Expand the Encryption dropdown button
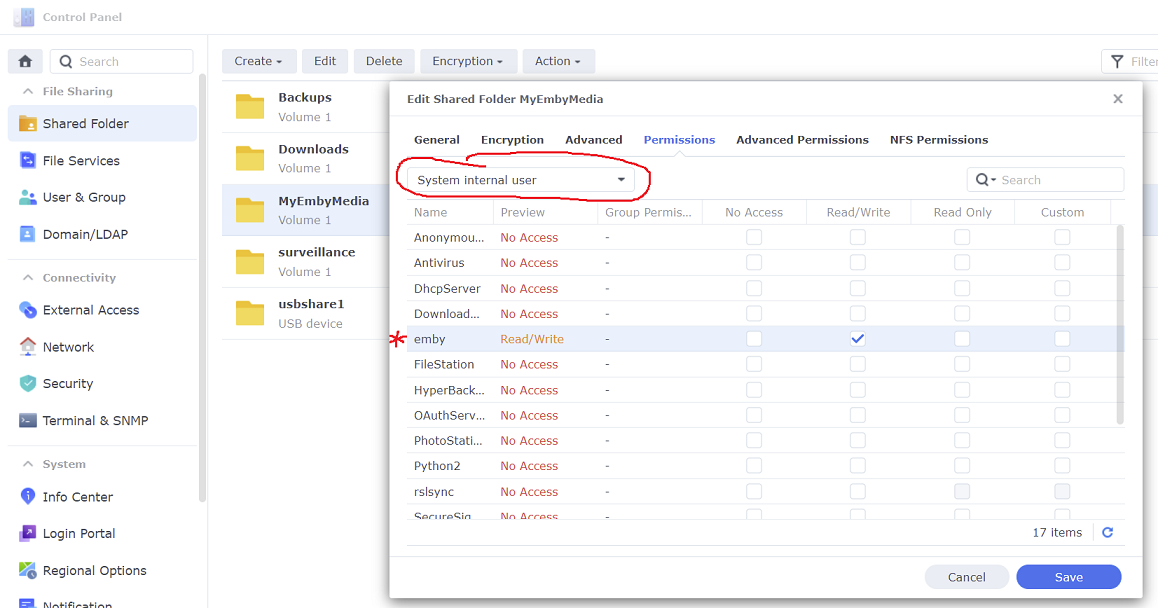 [x=468, y=61]
